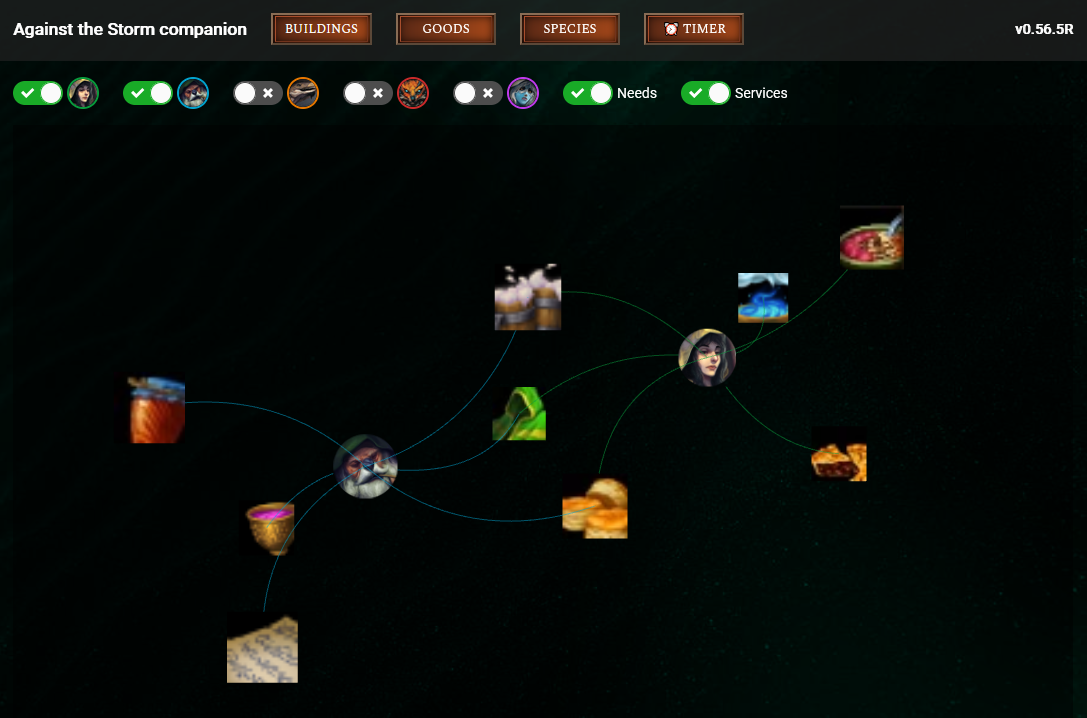
Task: Select the biscuits node
Action: click(x=595, y=507)
